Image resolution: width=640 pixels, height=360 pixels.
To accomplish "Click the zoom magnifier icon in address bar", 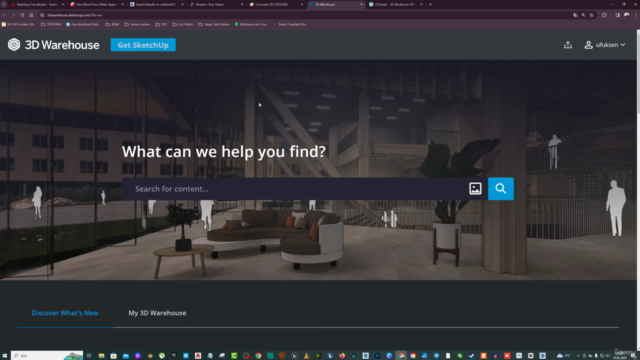I will (x=583, y=15).
